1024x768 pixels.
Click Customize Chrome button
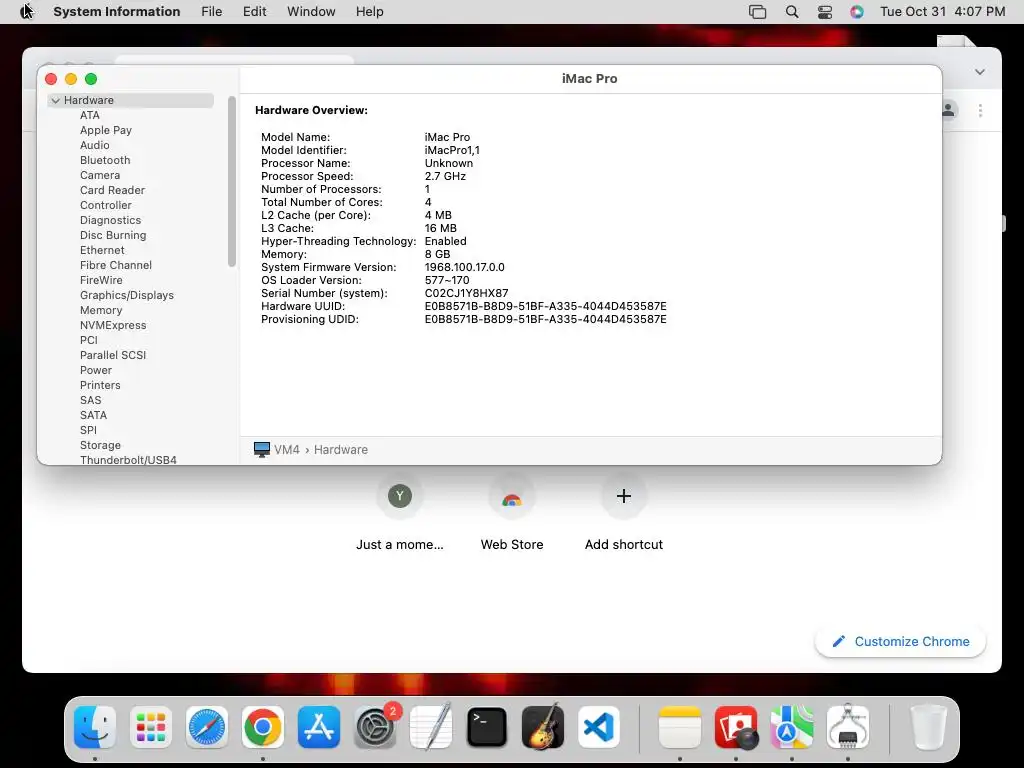click(x=901, y=641)
